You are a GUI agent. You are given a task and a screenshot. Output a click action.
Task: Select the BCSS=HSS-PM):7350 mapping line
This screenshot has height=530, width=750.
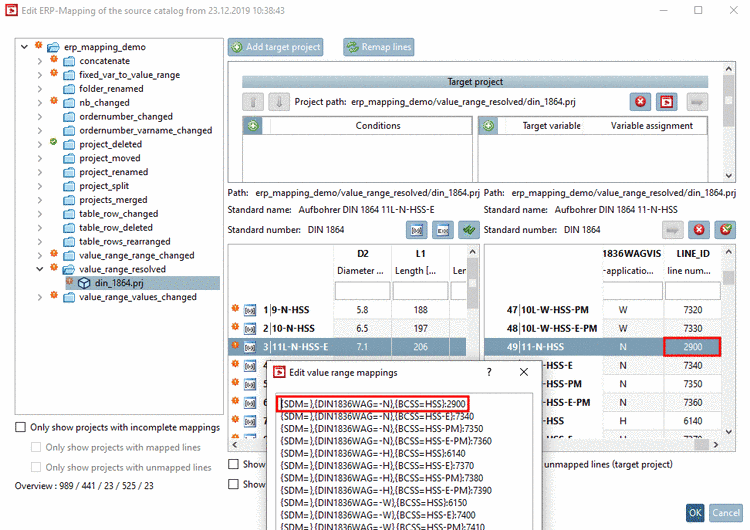coord(382,429)
